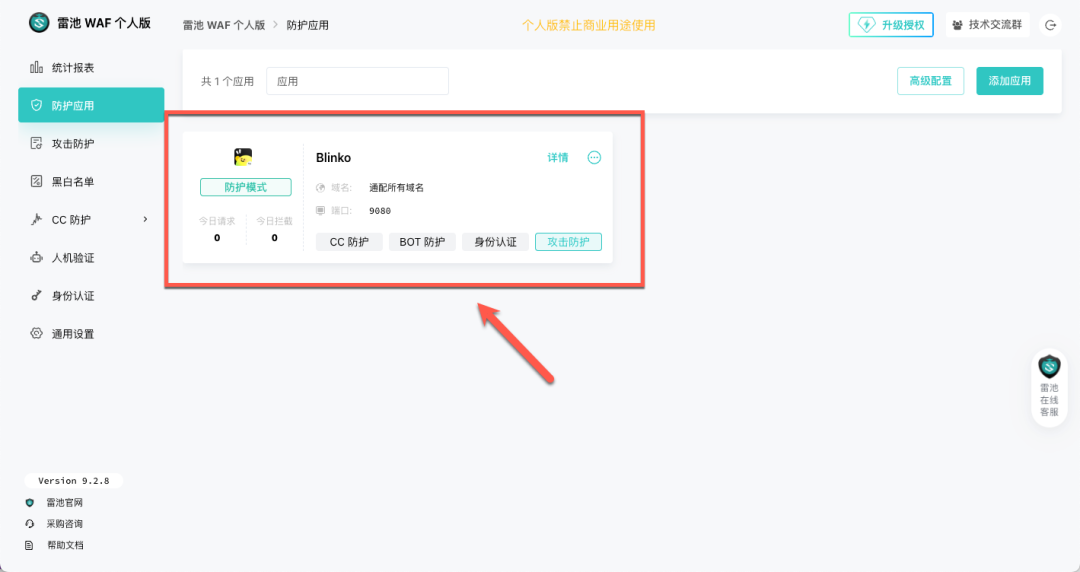Viewport: 1080px width, 572px height.
Task: Click the 统计报表 bar chart icon
Action: (37, 67)
